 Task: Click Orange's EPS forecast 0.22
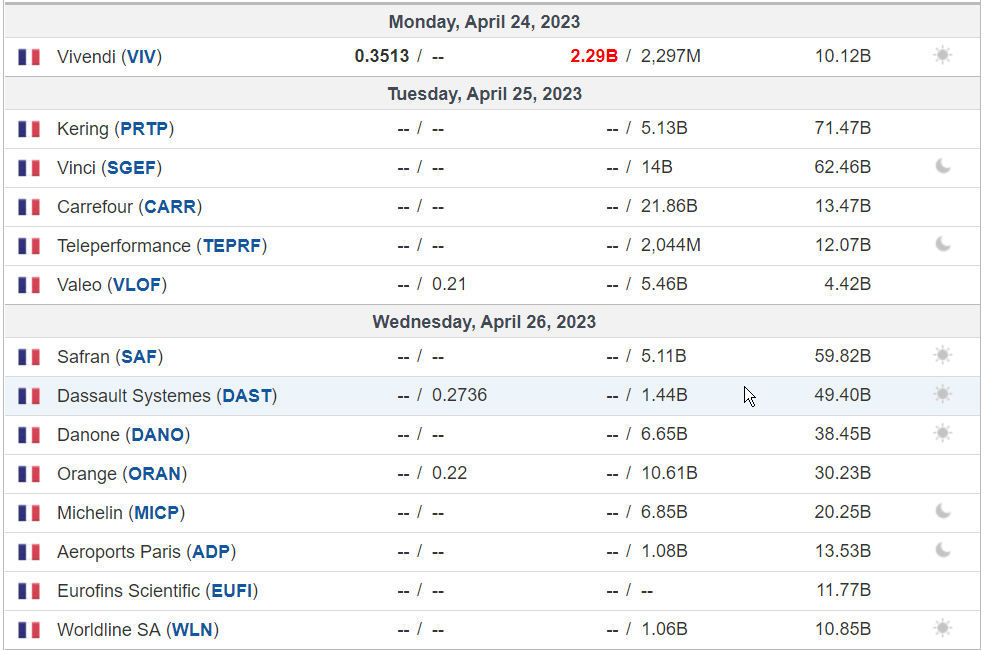tap(449, 473)
